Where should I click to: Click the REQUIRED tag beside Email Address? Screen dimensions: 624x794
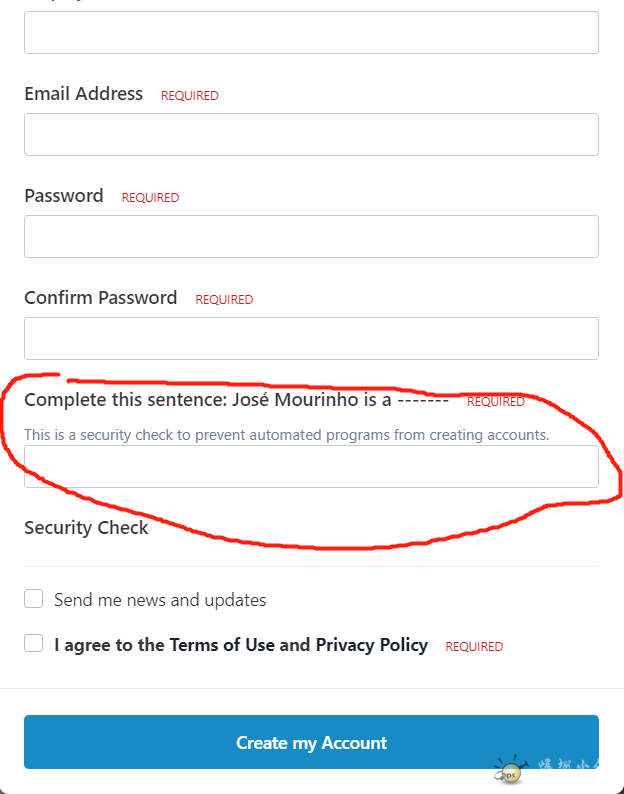point(189,96)
